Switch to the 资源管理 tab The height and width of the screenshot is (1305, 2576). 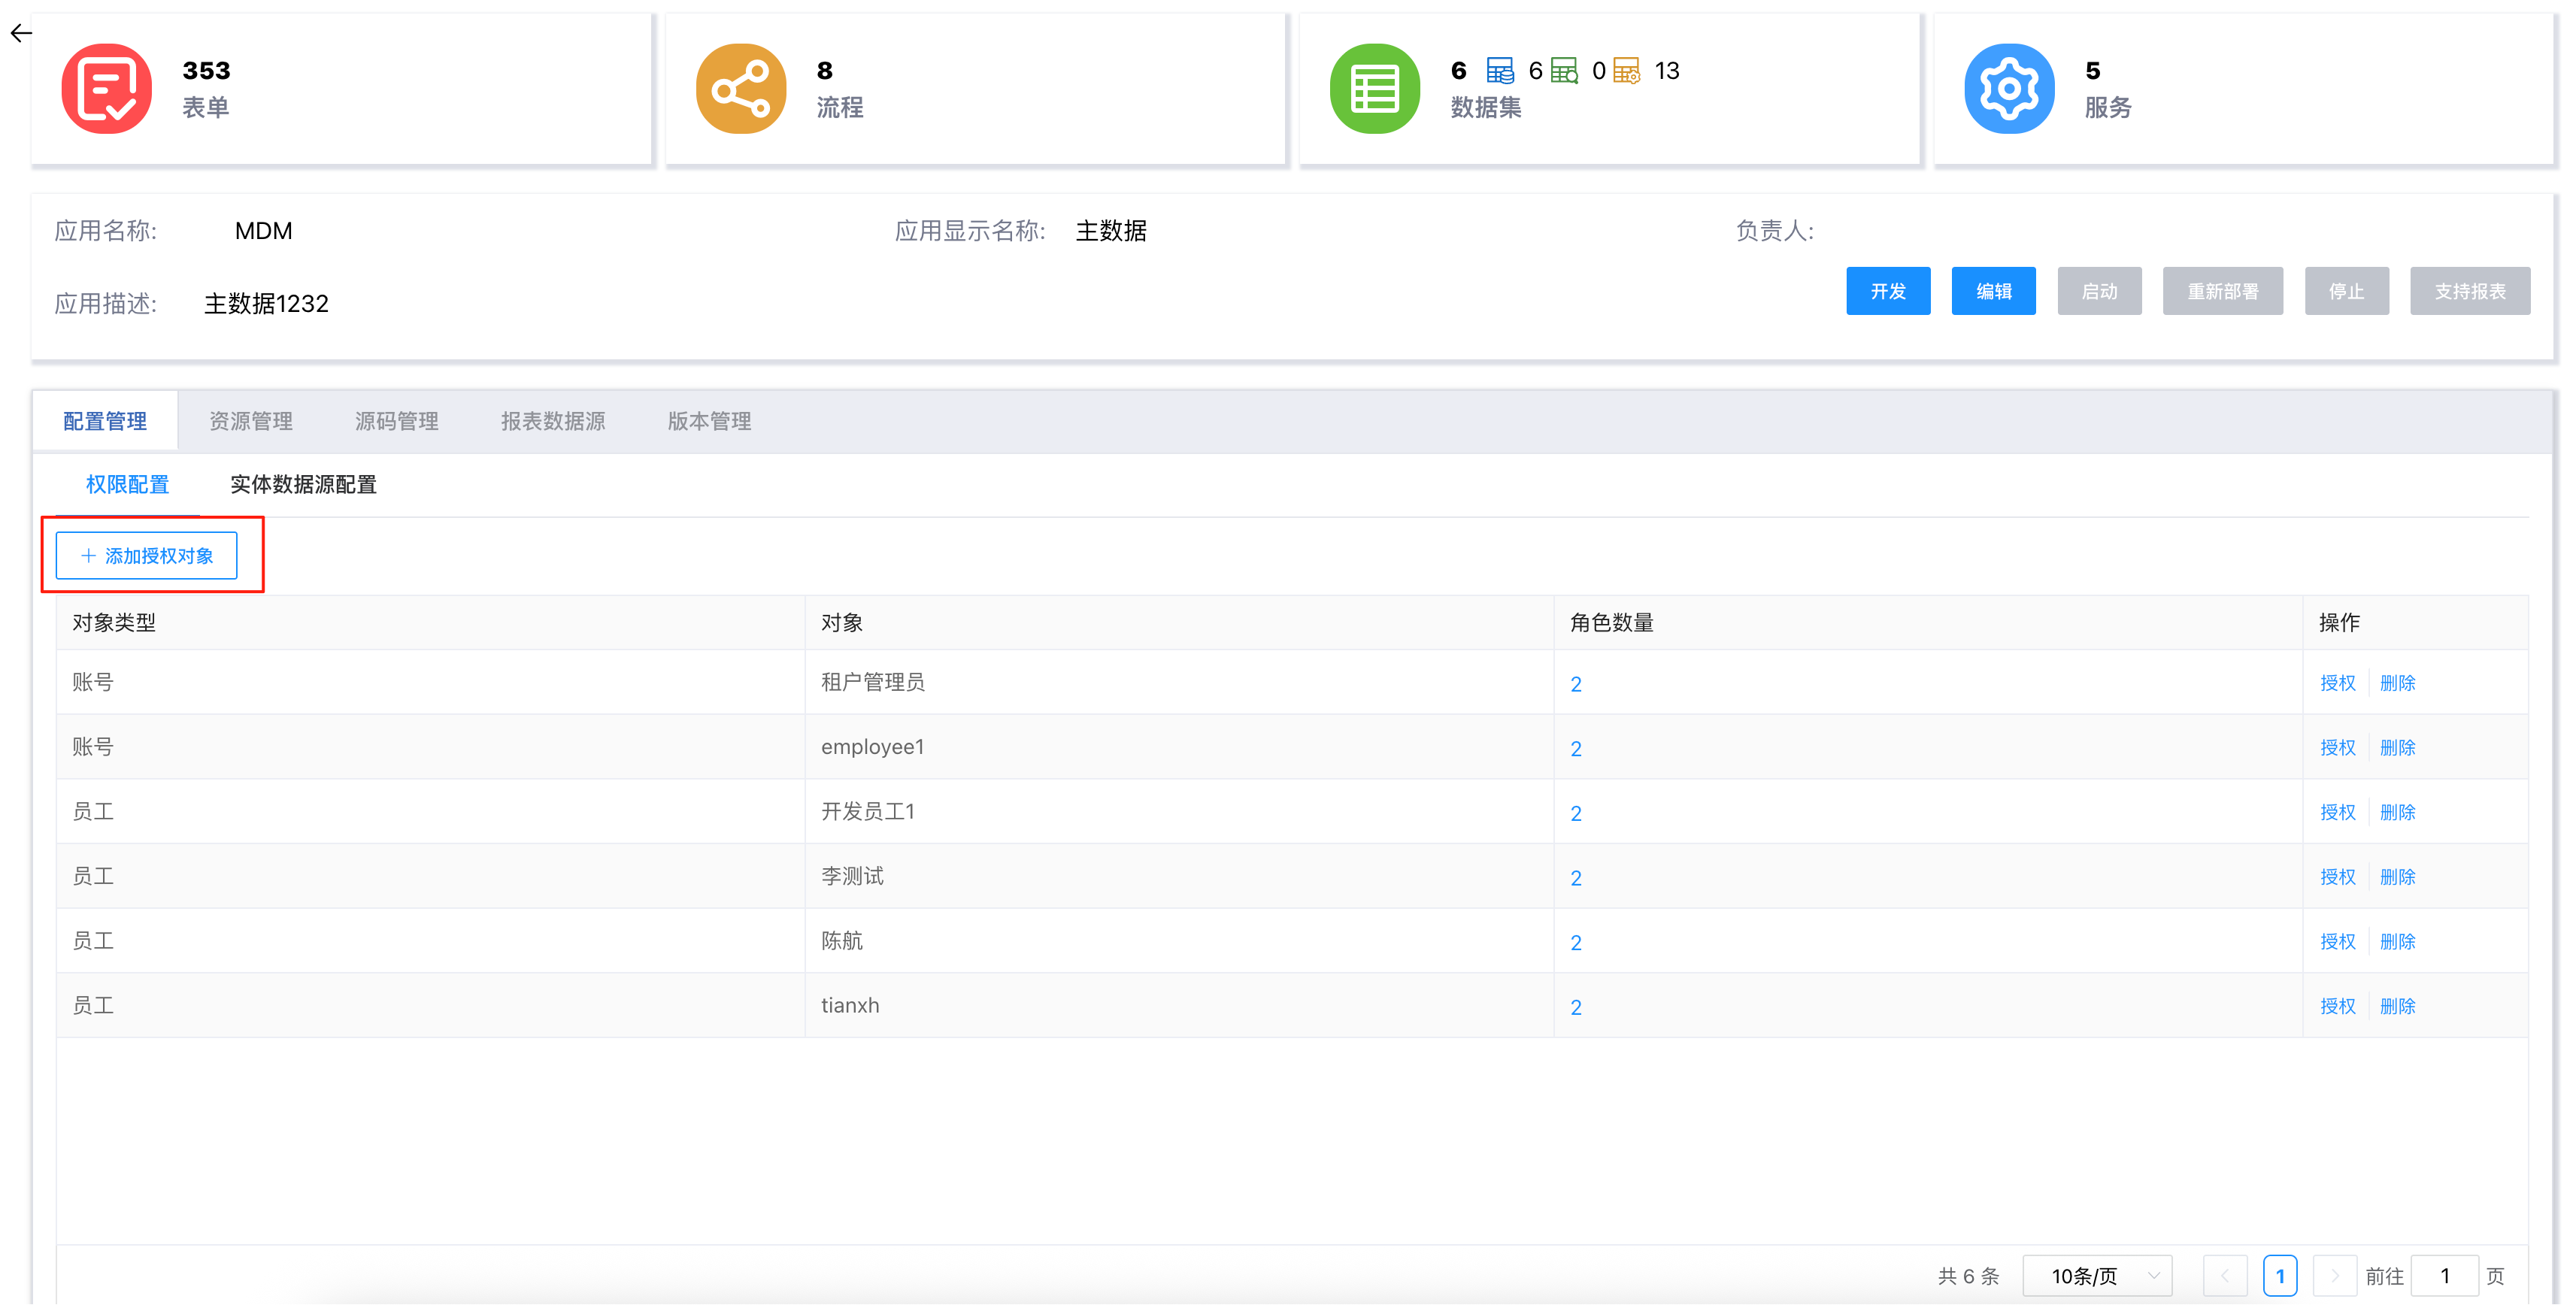[250, 421]
